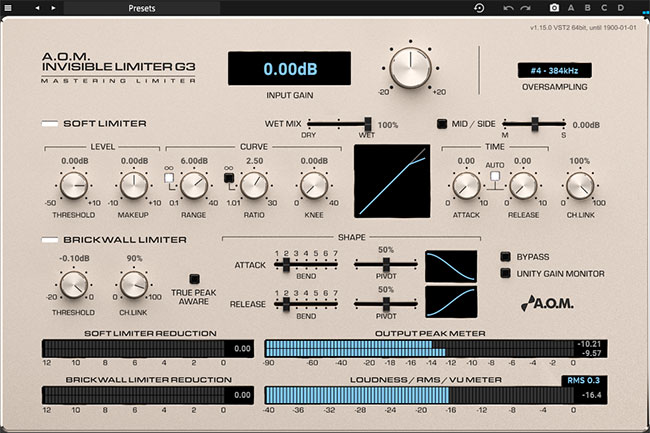Image resolution: width=650 pixels, height=433 pixels.
Task: Redo the last change
Action: pyautogui.click(x=526, y=8)
